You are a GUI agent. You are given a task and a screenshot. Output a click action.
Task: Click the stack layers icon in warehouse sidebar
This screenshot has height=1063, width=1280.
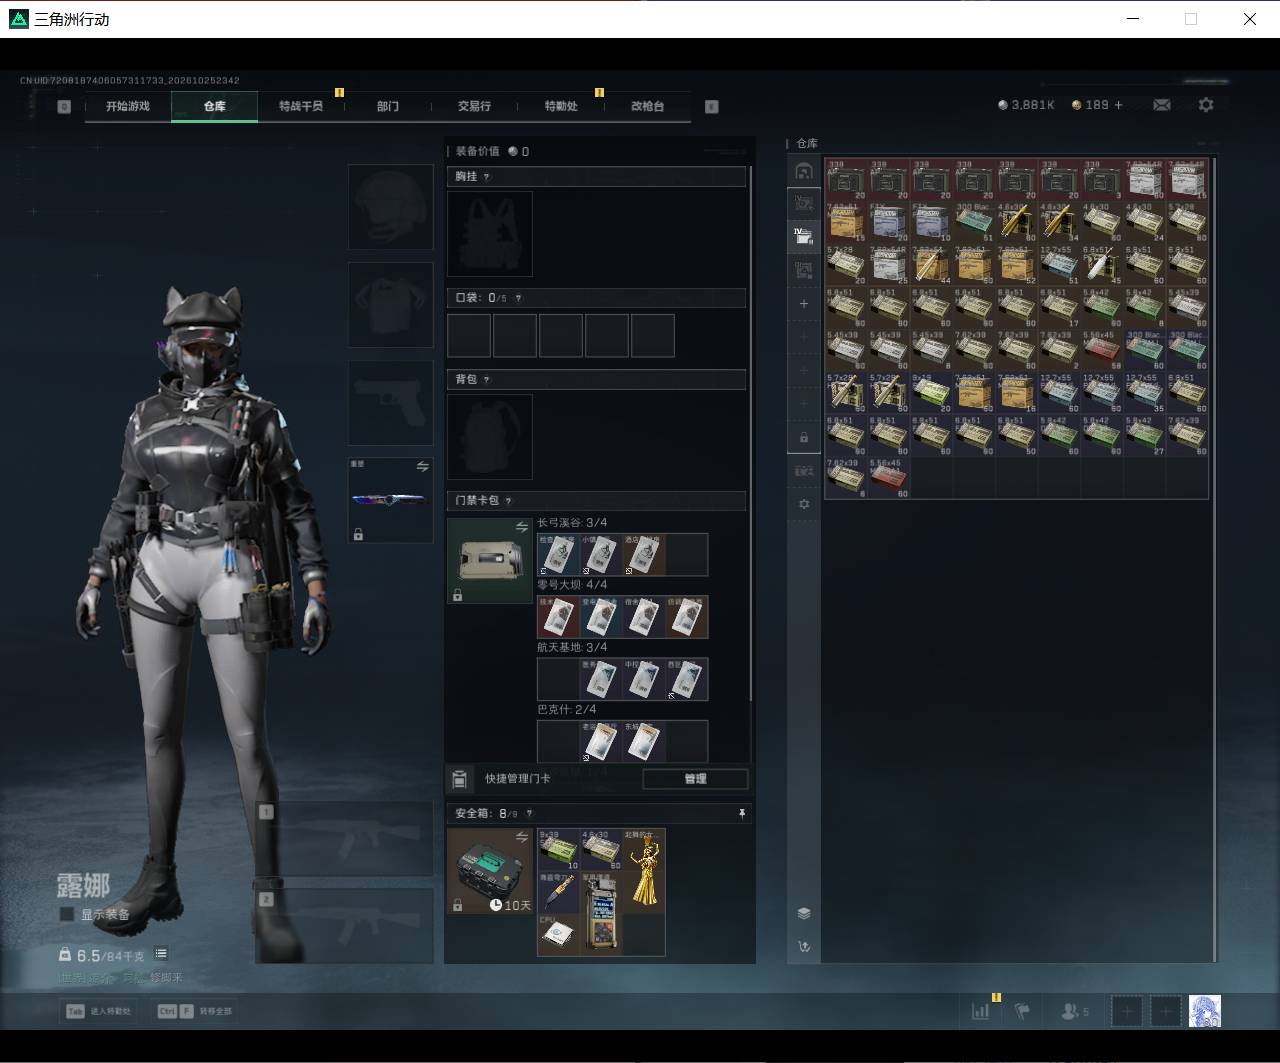coord(804,913)
